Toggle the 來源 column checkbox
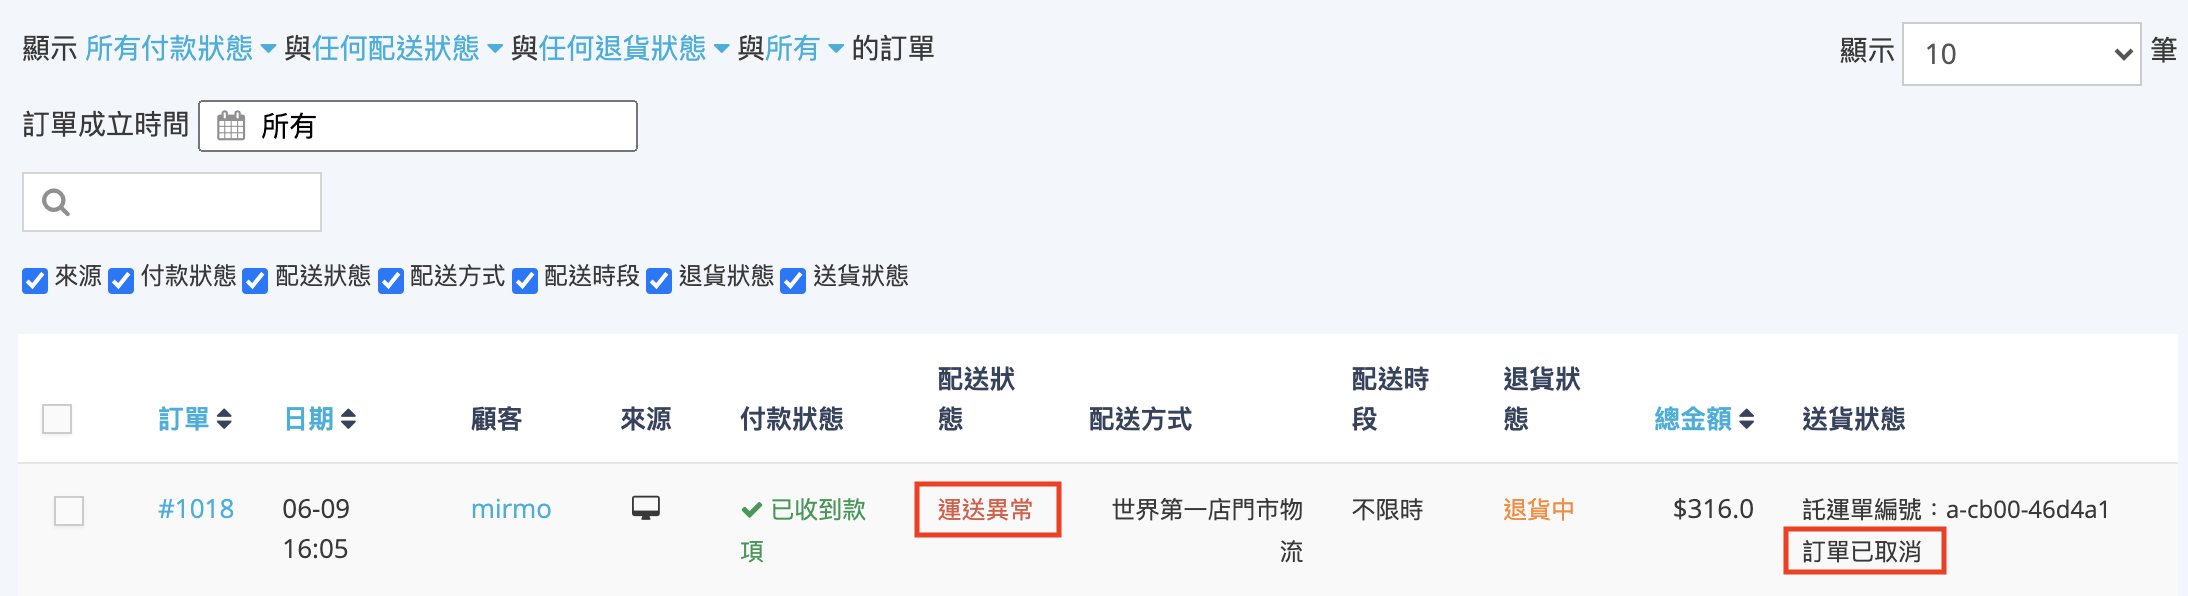The width and height of the screenshot is (2188, 596). tap(35, 280)
